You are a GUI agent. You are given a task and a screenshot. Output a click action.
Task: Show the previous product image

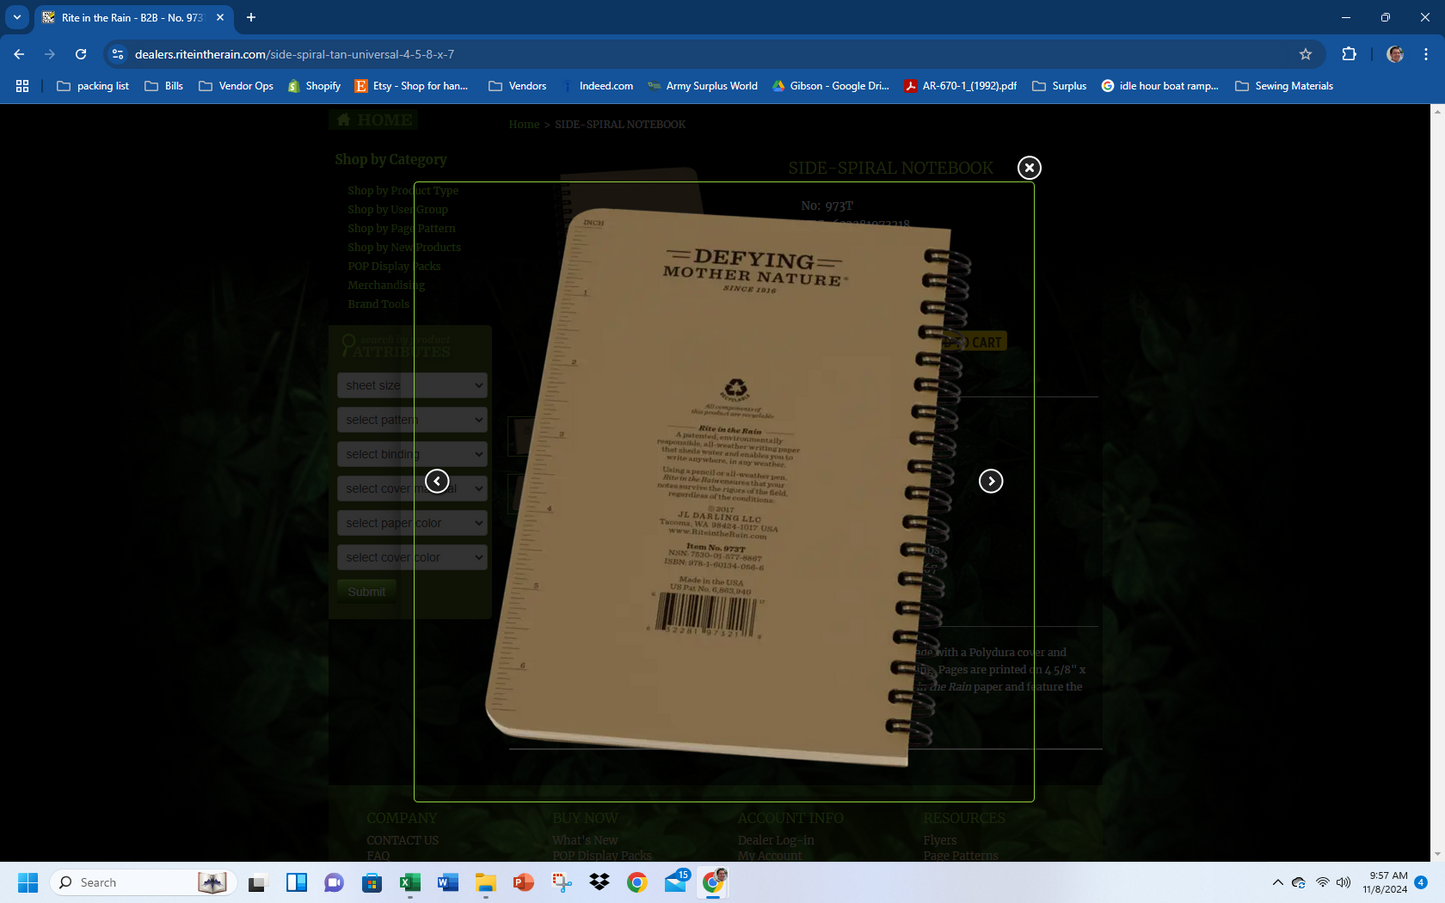point(437,481)
